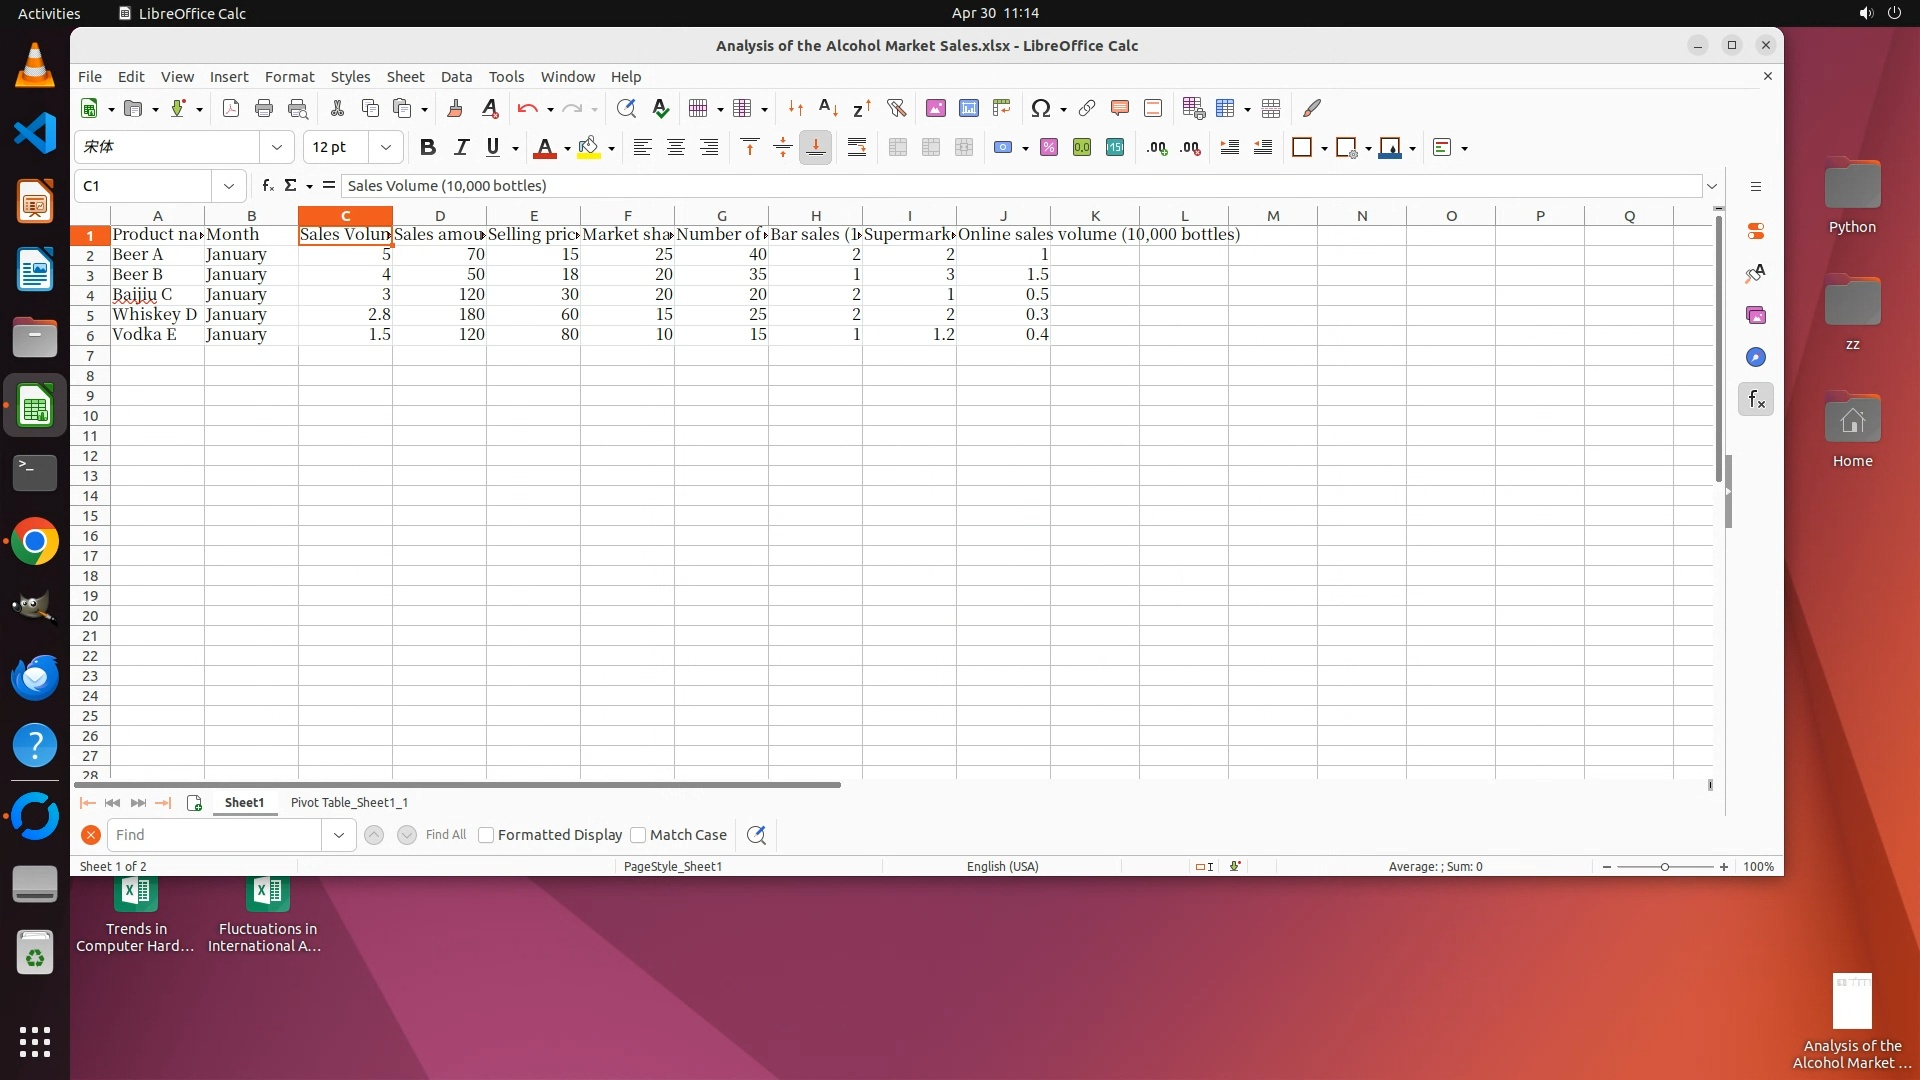Click inside the Find text field

[x=214, y=835]
